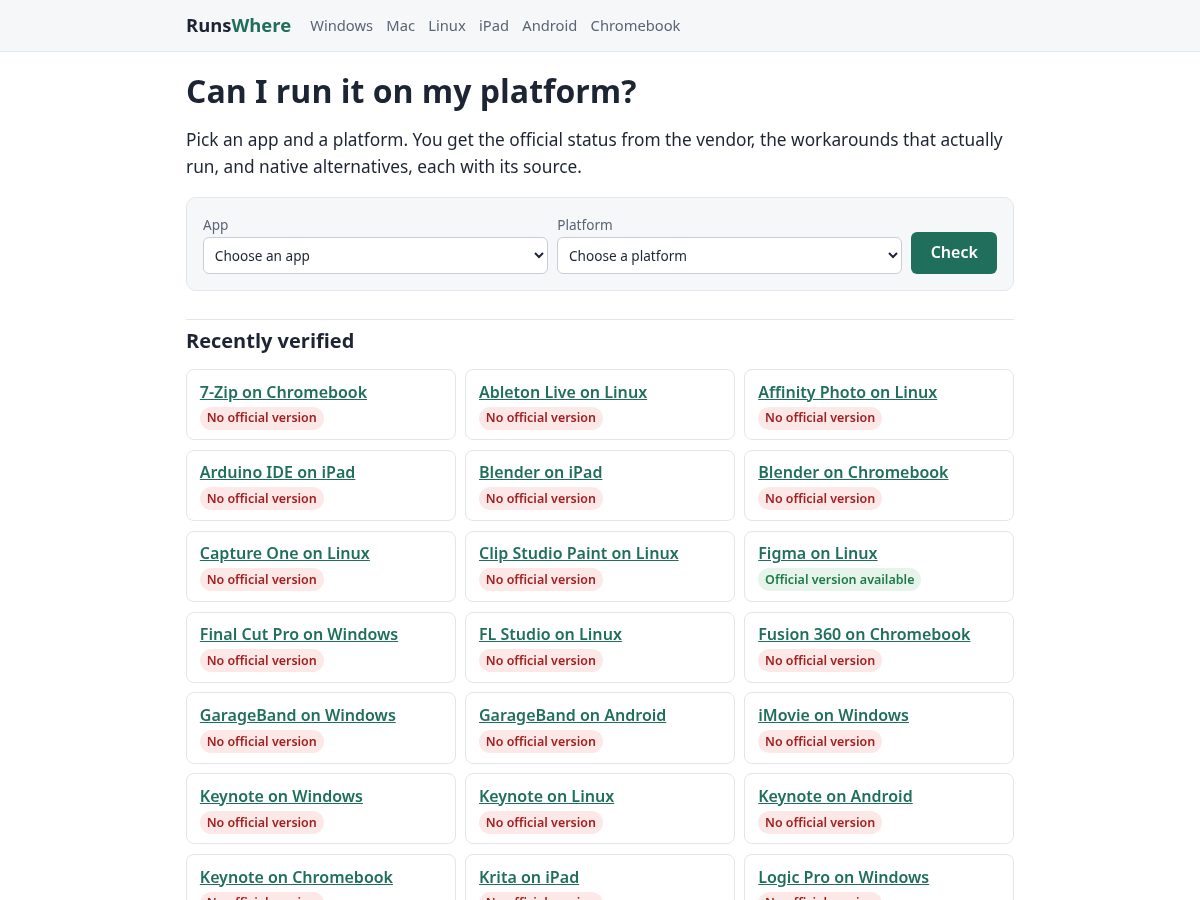Go to the Windows nav item
This screenshot has width=1200, height=900.
[x=341, y=26]
